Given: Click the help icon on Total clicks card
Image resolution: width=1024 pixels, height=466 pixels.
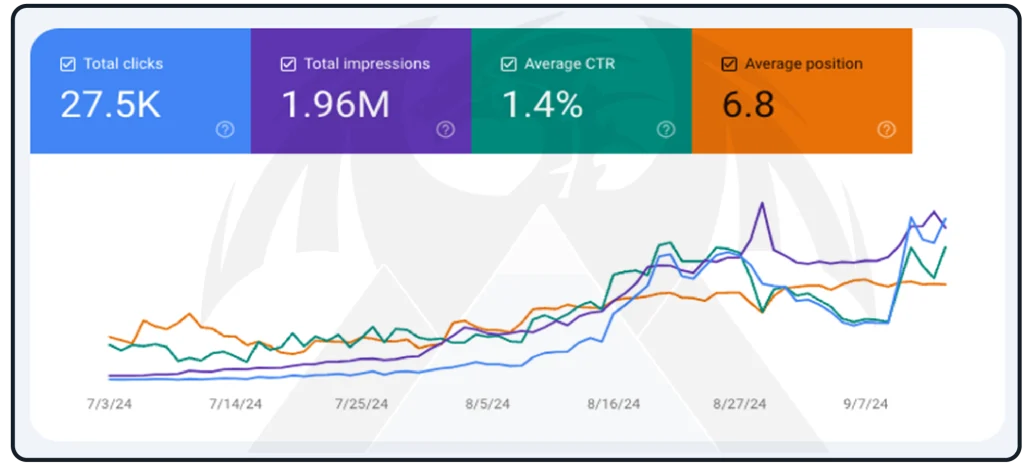Looking at the screenshot, I should tap(225, 129).
